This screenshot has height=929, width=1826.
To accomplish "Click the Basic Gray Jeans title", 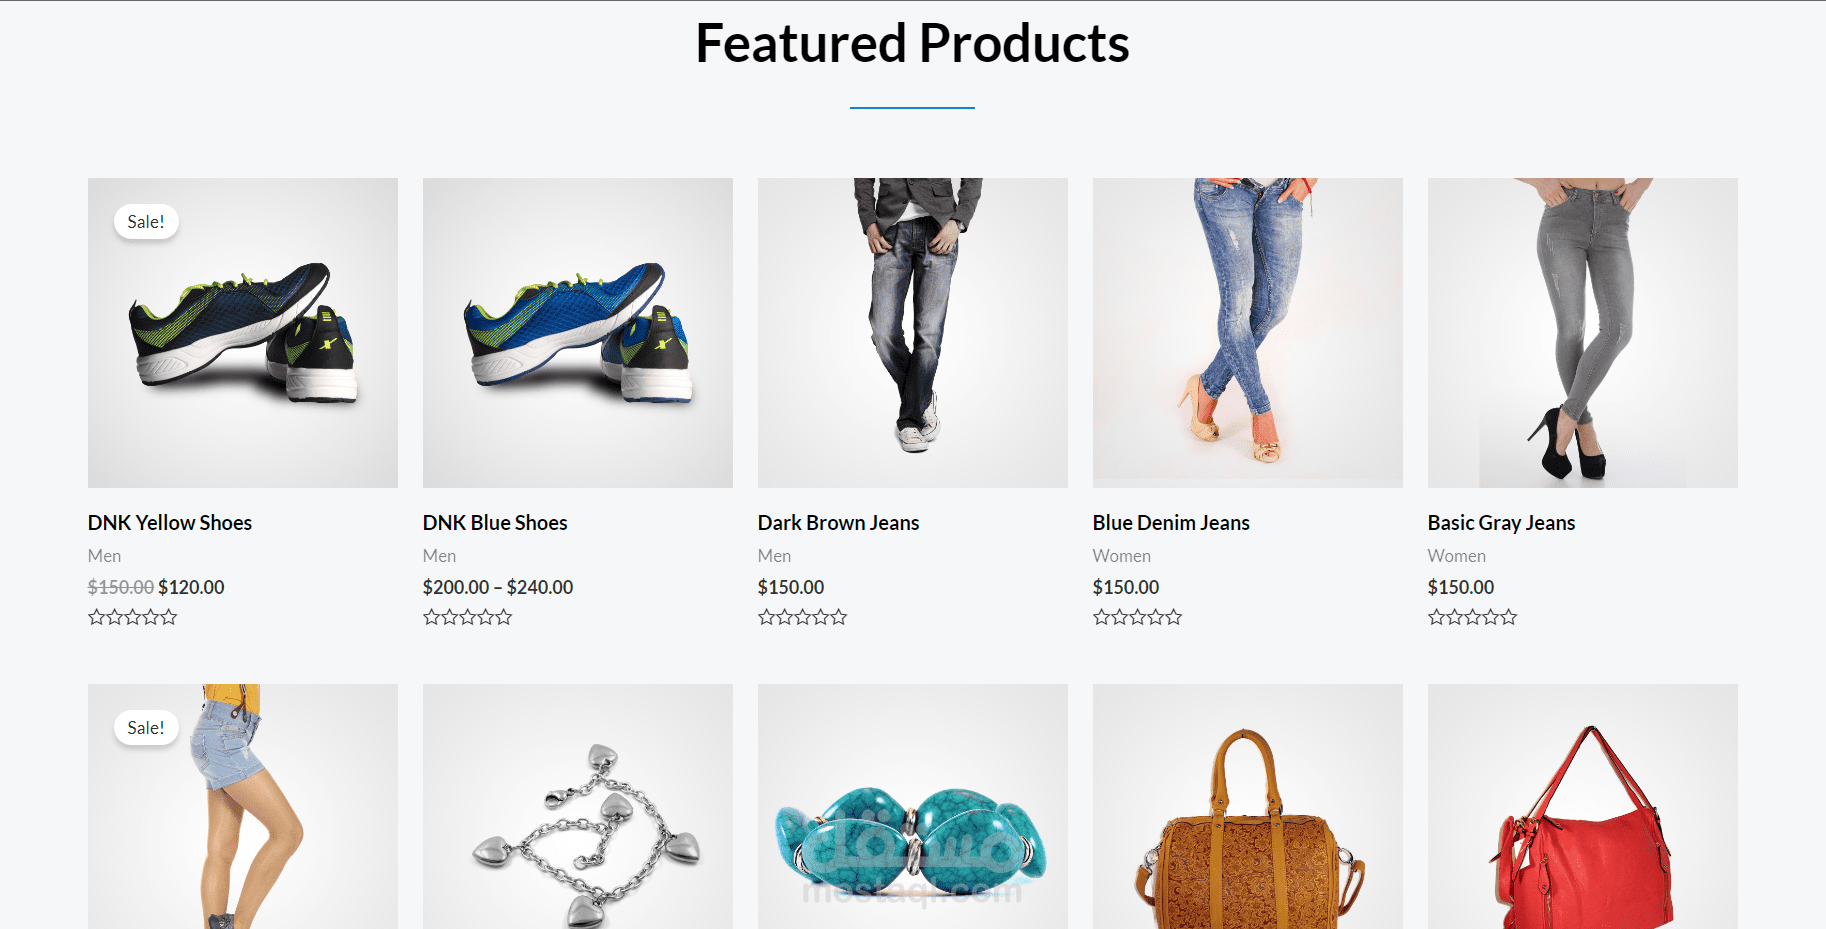I will click(x=1501, y=523).
